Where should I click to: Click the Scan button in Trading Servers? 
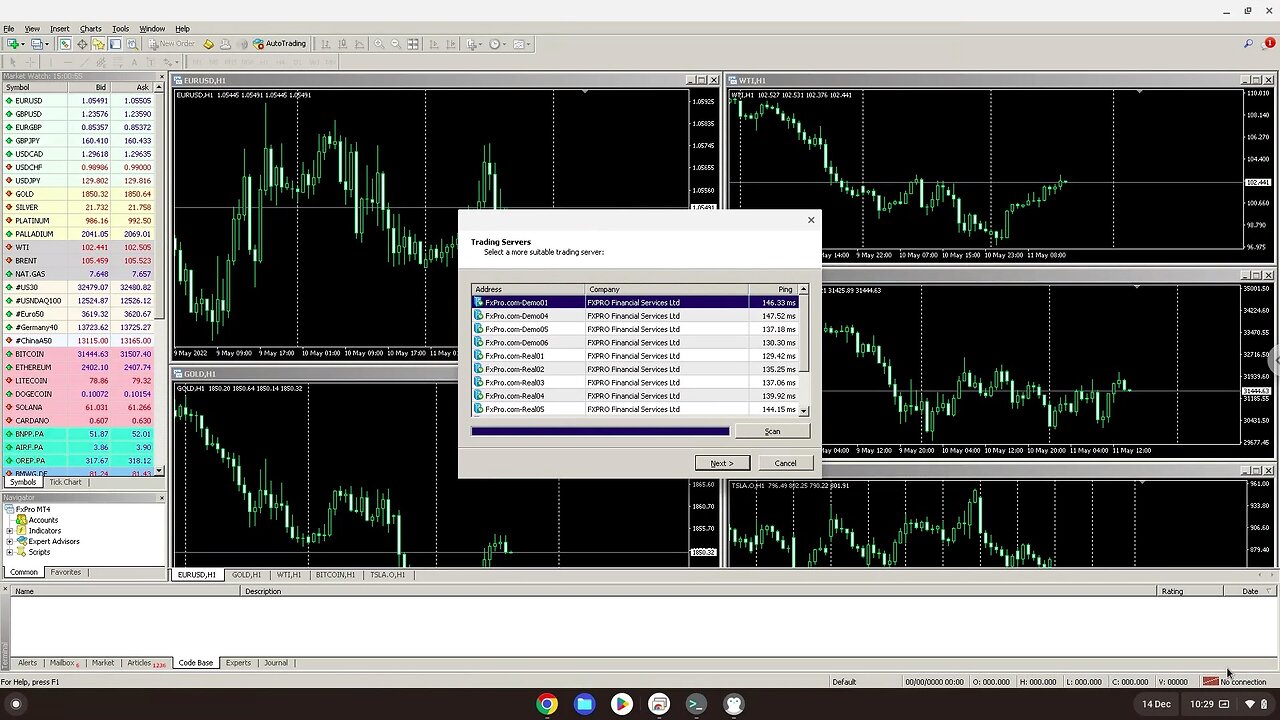772,431
